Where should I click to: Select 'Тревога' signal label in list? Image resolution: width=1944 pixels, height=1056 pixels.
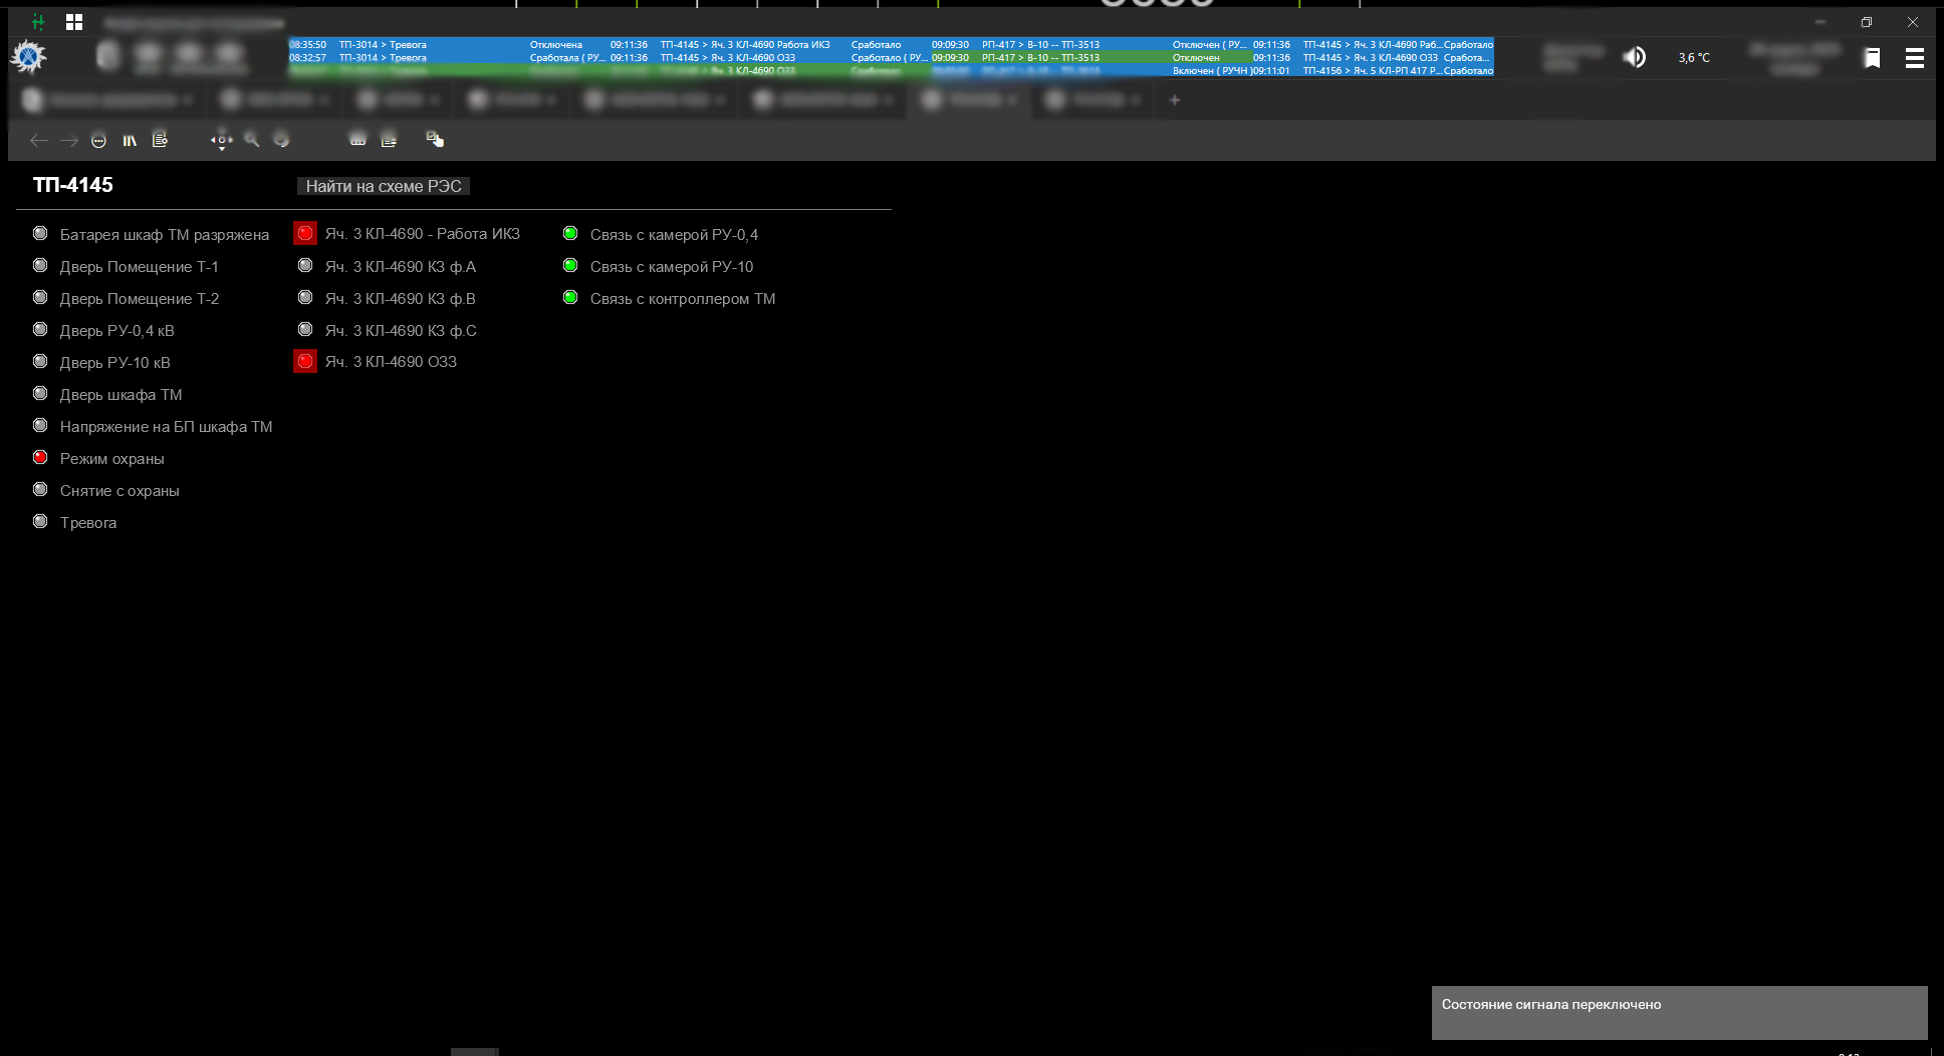point(88,522)
